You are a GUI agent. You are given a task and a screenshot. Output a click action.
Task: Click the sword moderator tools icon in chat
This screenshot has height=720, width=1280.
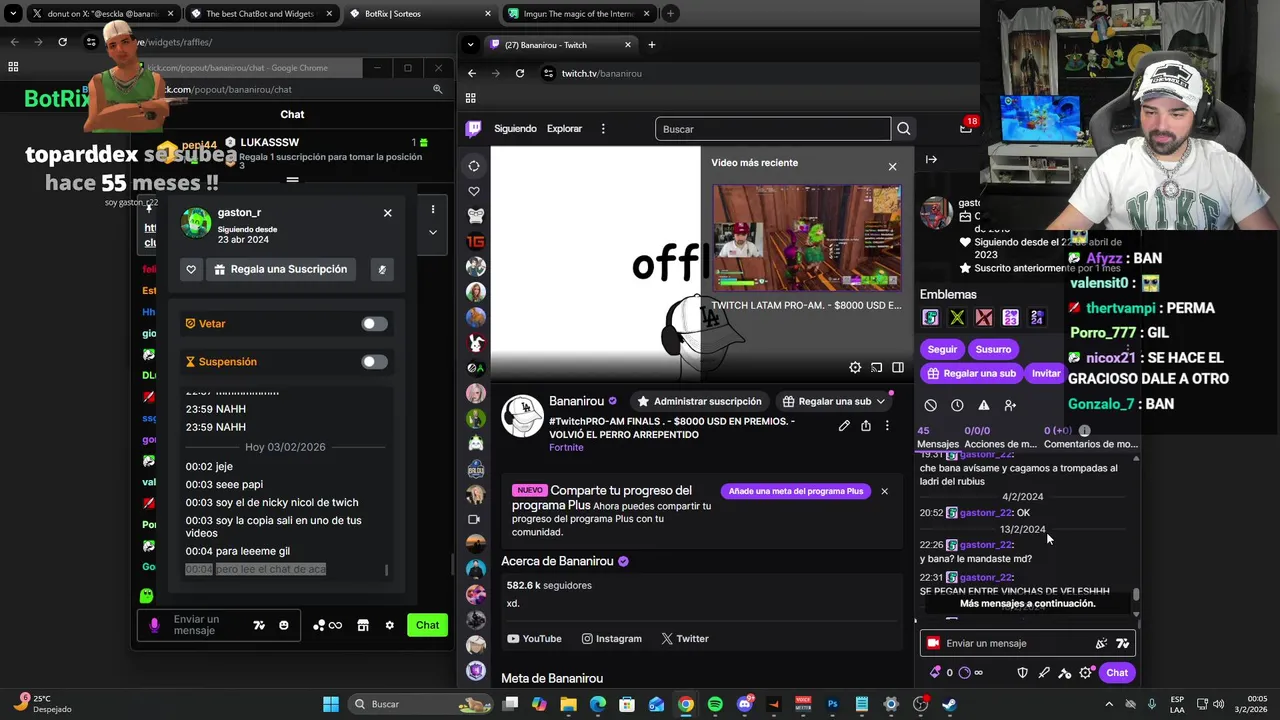[1044, 673]
